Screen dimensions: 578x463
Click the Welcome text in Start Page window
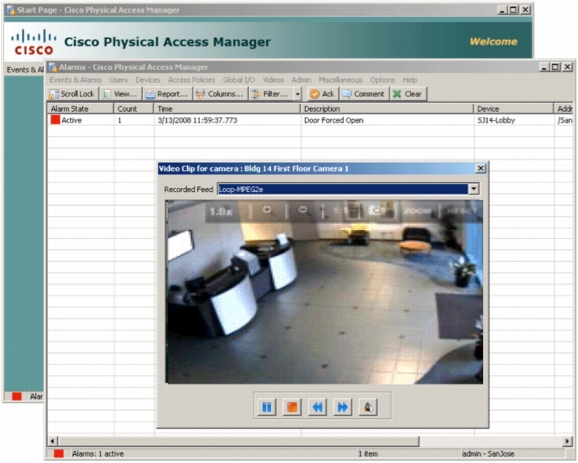pos(493,42)
